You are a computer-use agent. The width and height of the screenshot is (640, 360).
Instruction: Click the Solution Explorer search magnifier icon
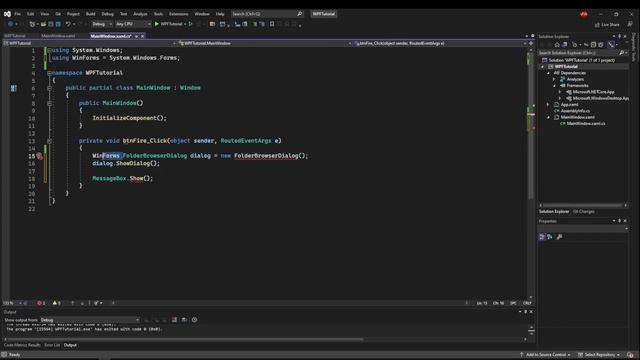tap(621, 53)
